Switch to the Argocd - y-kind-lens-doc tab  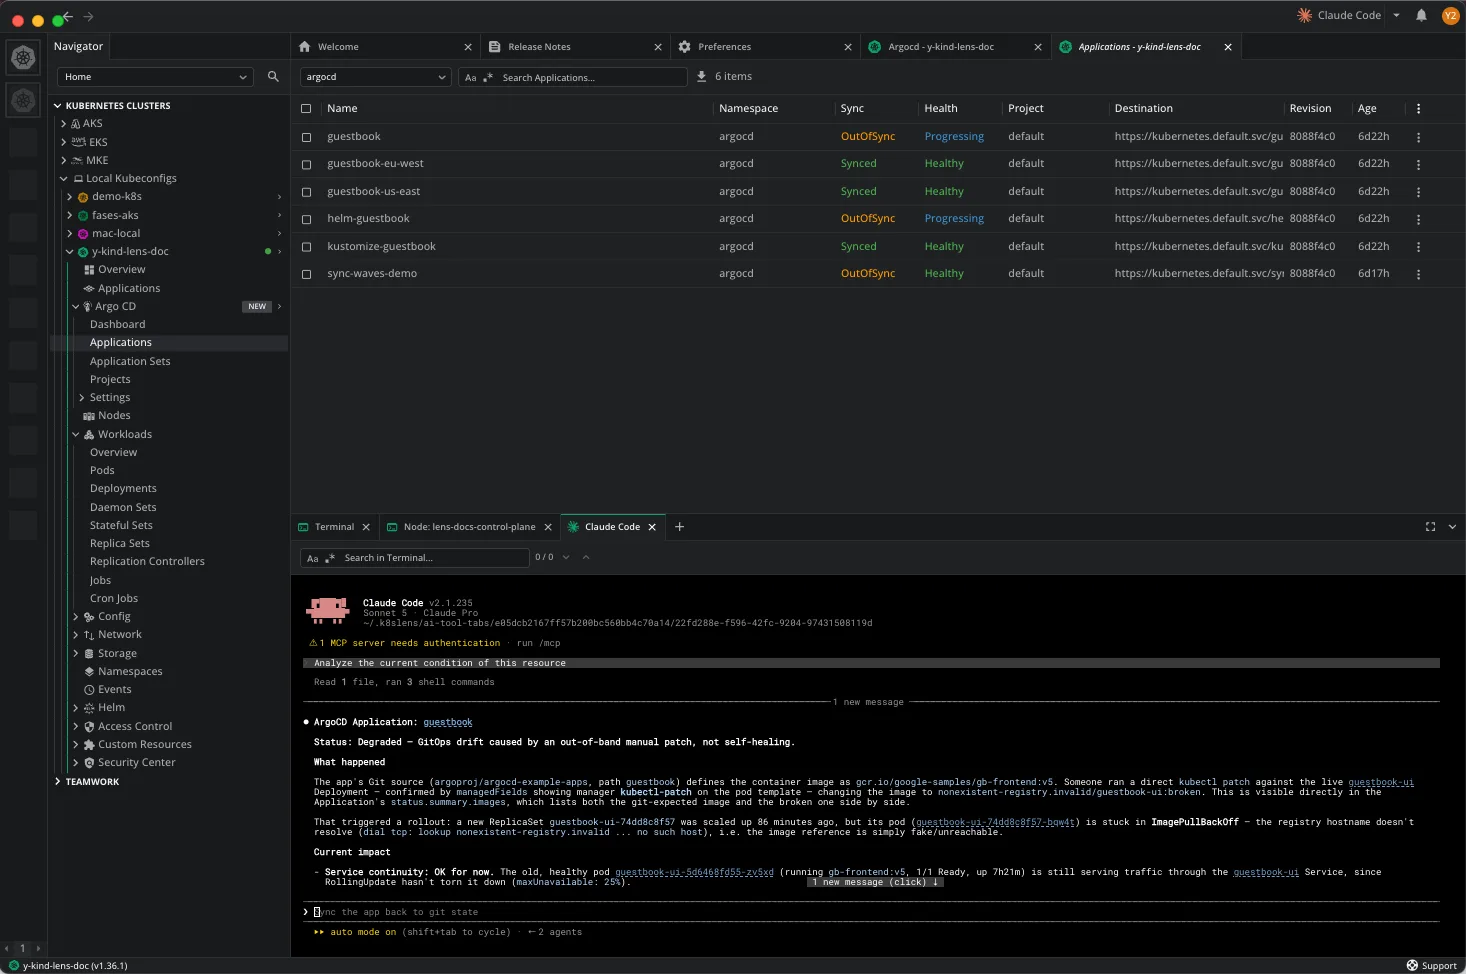[x=955, y=47]
